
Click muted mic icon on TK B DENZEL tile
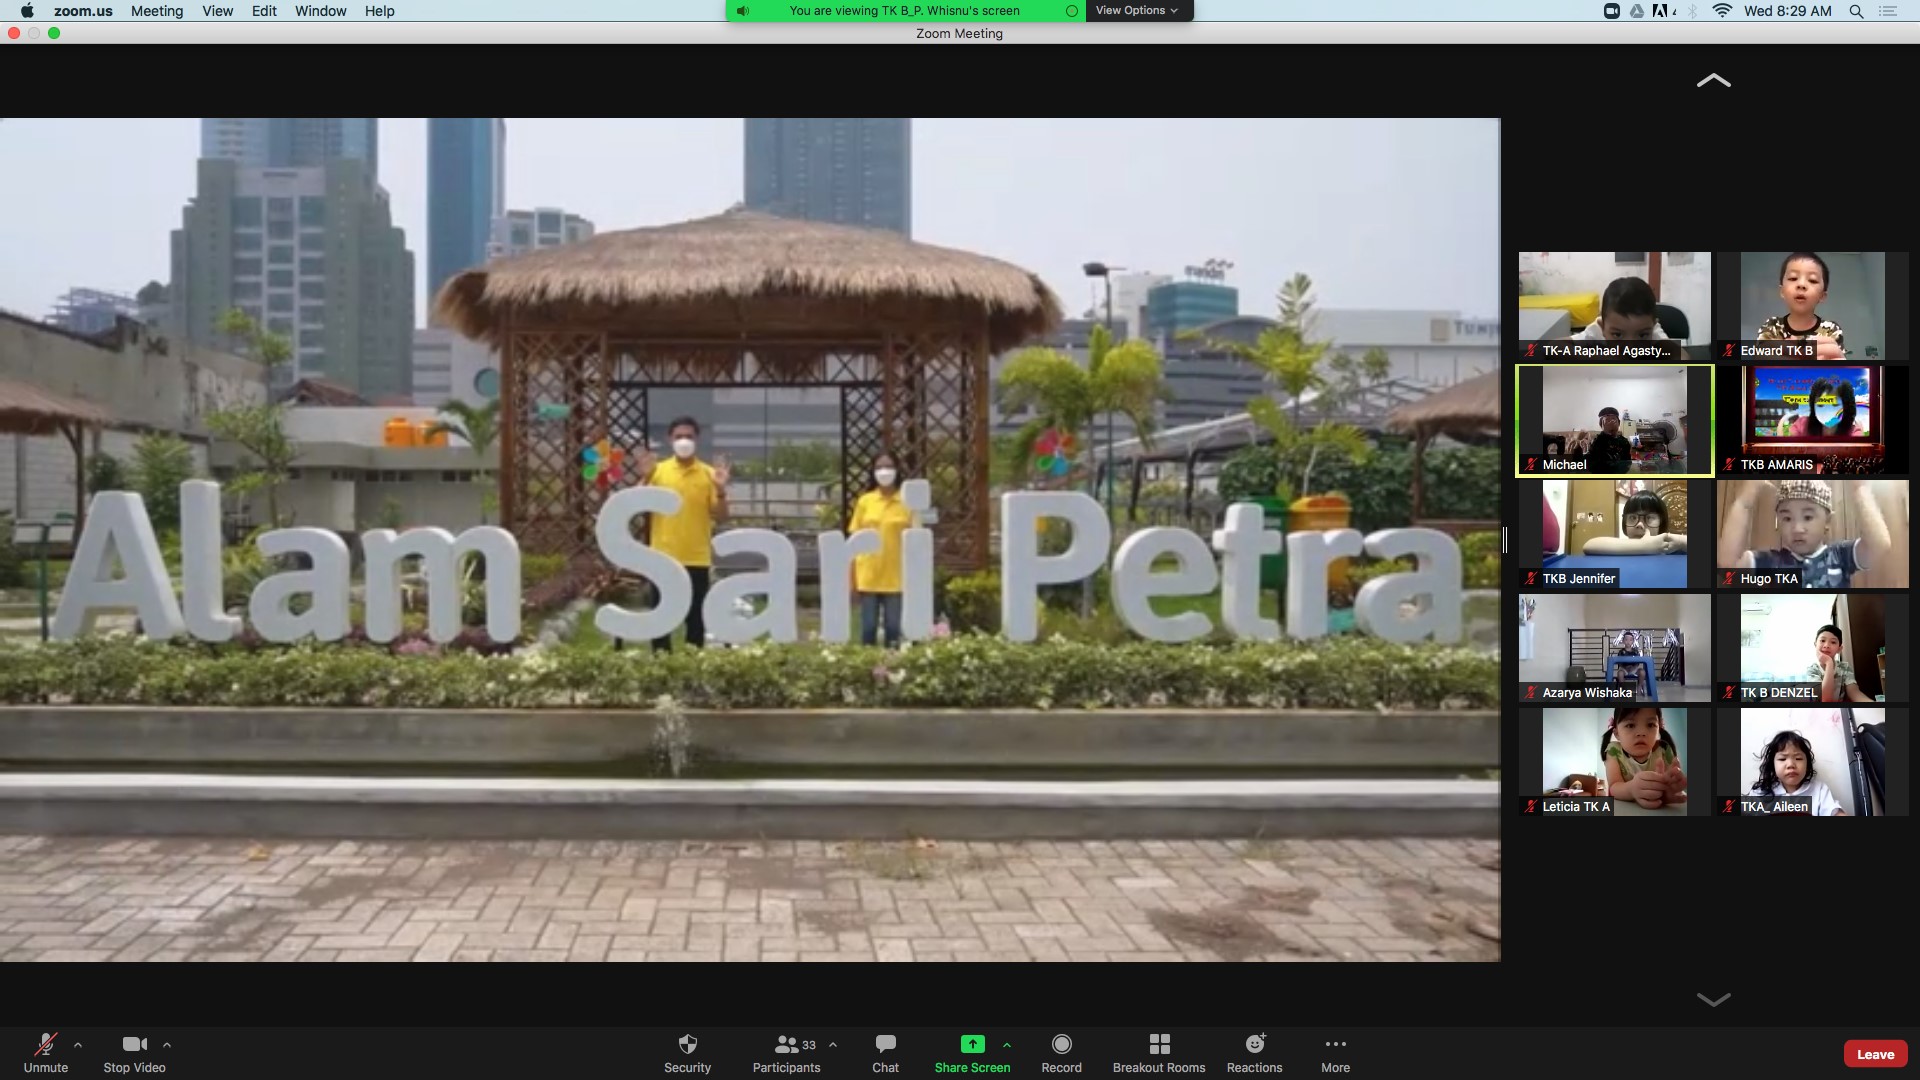1729,693
